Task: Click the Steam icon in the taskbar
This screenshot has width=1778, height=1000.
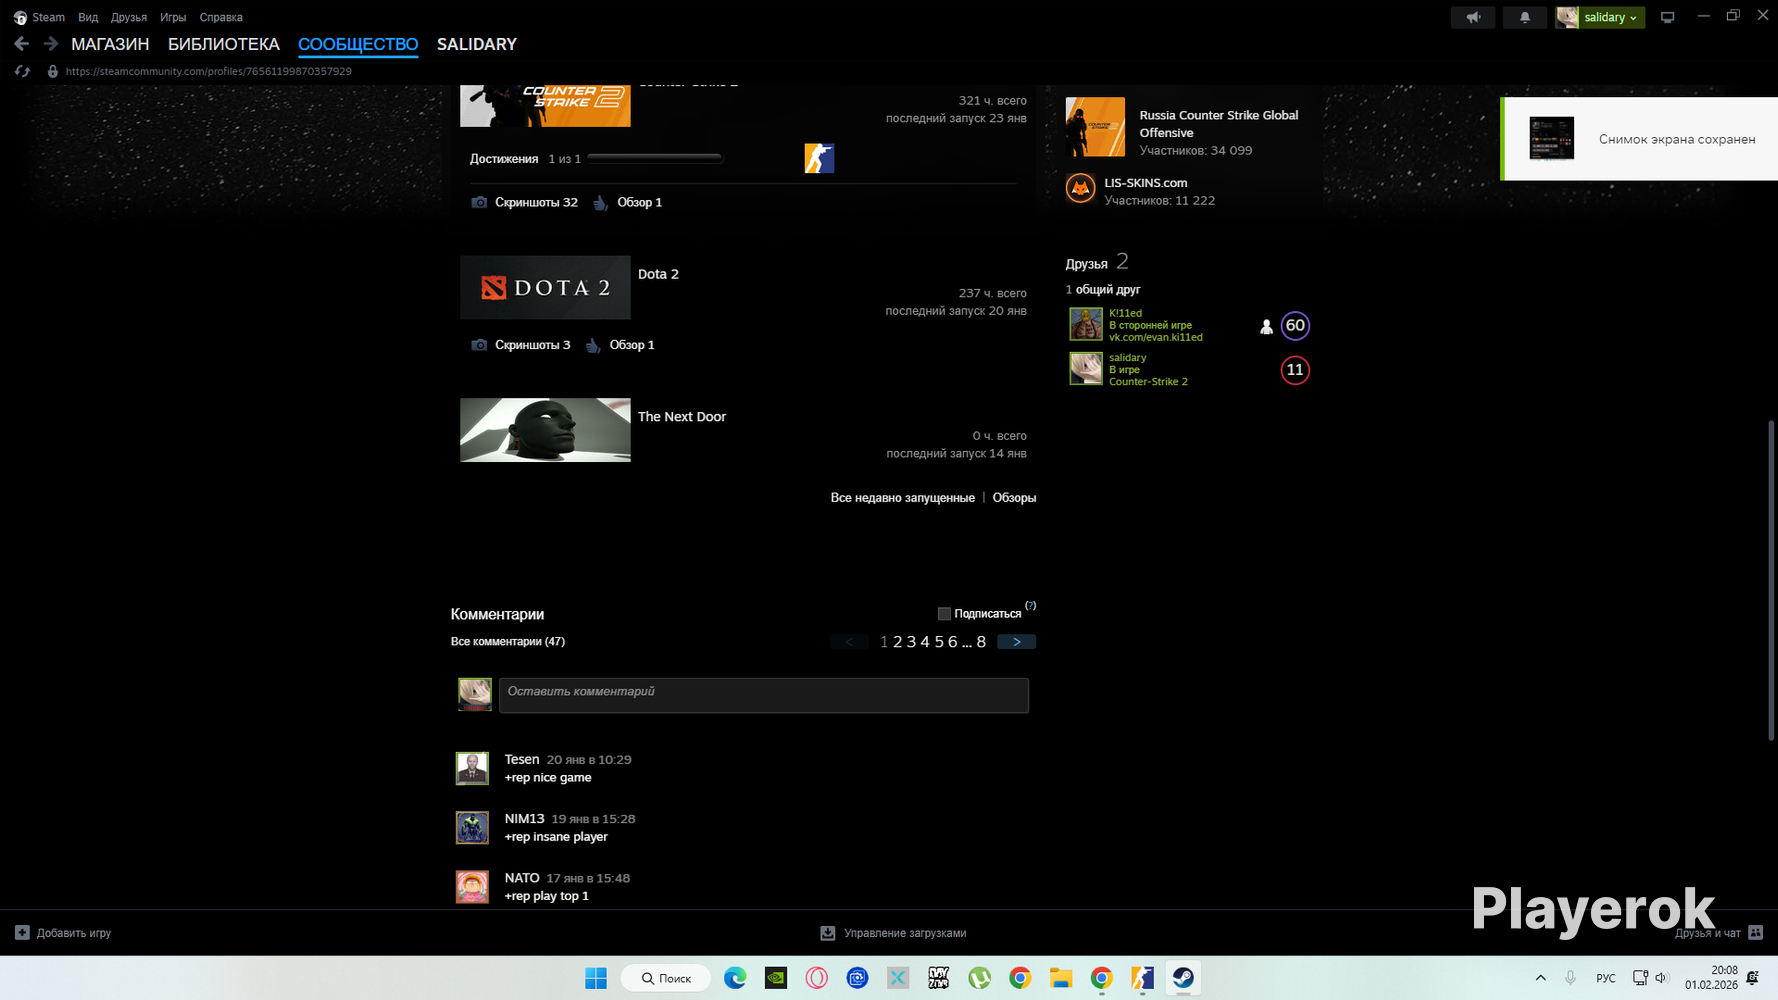Action: pos(1183,978)
